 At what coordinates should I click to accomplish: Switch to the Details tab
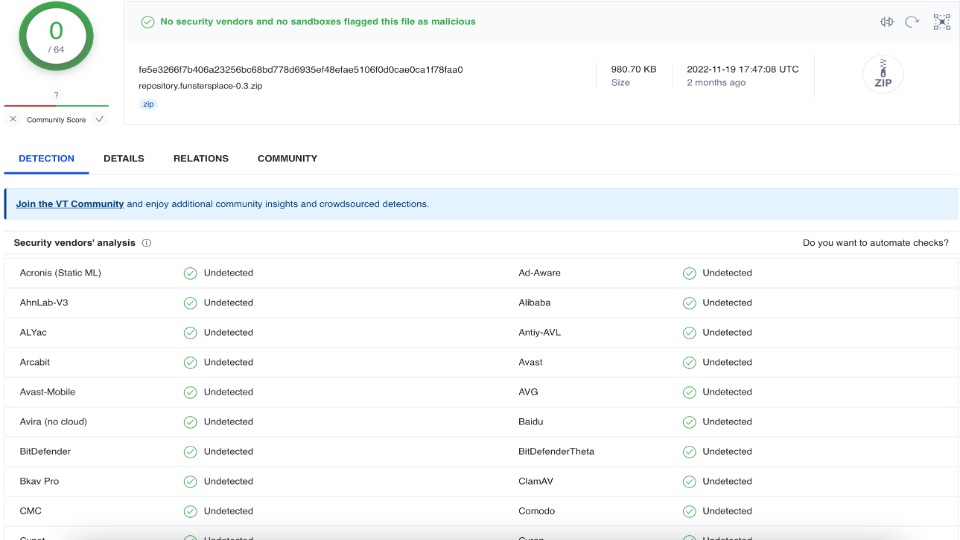pyautogui.click(x=124, y=159)
